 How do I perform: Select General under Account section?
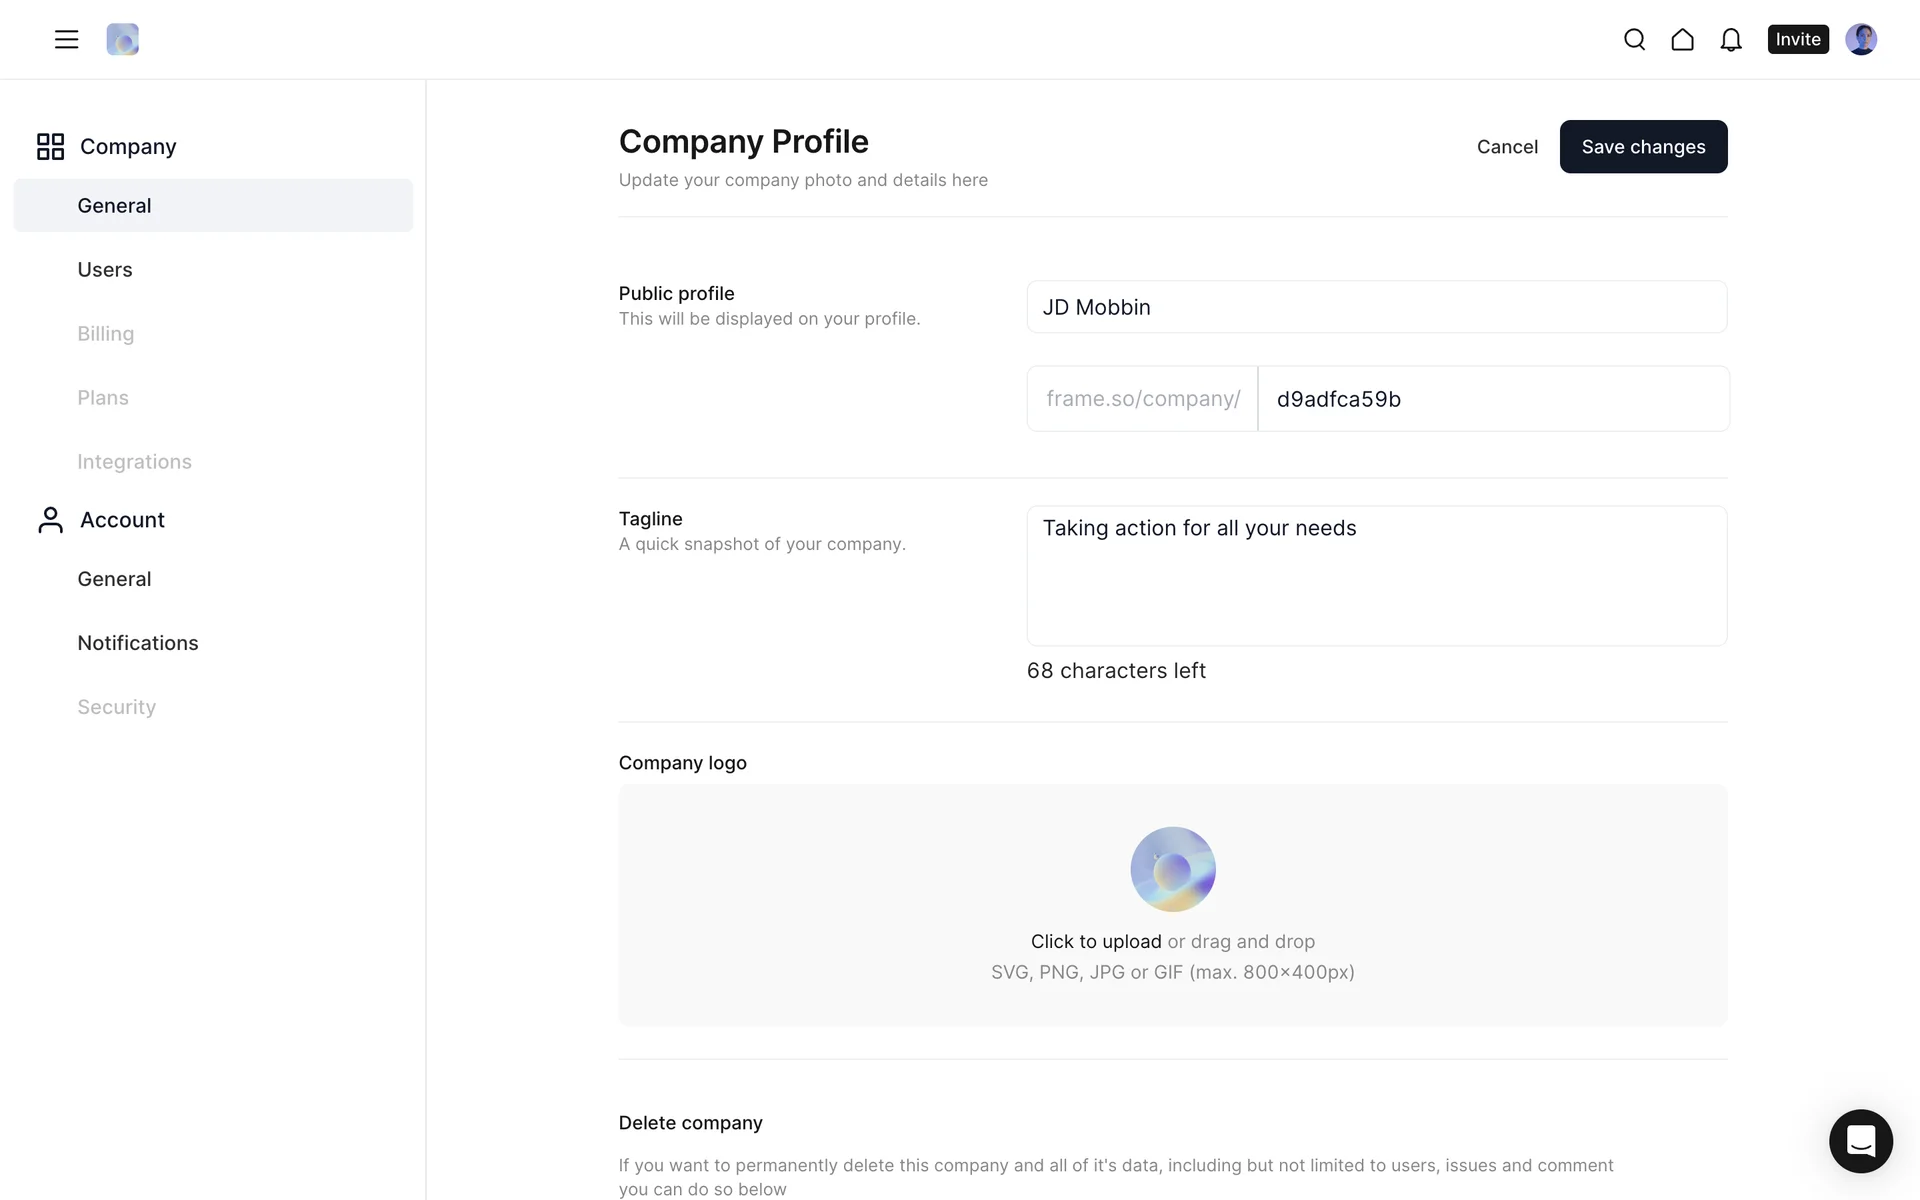tap(114, 579)
